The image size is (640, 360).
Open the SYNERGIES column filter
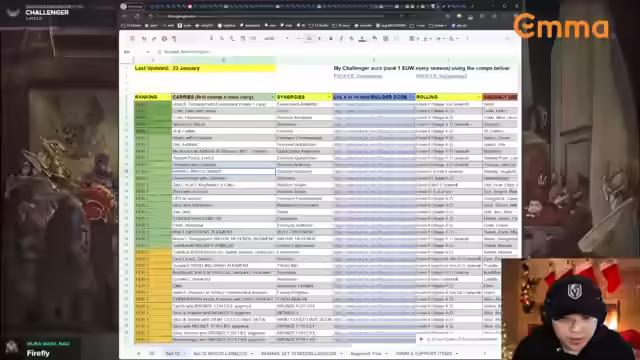pyautogui.click(x=329, y=97)
